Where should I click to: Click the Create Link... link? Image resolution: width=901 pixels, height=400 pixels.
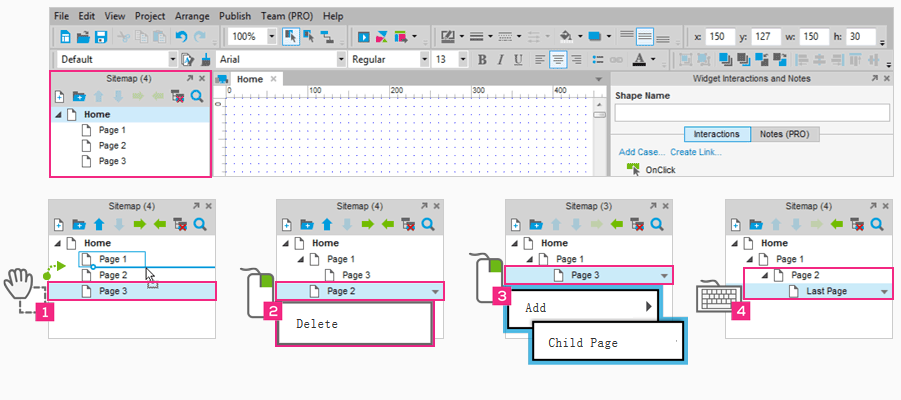(x=696, y=152)
